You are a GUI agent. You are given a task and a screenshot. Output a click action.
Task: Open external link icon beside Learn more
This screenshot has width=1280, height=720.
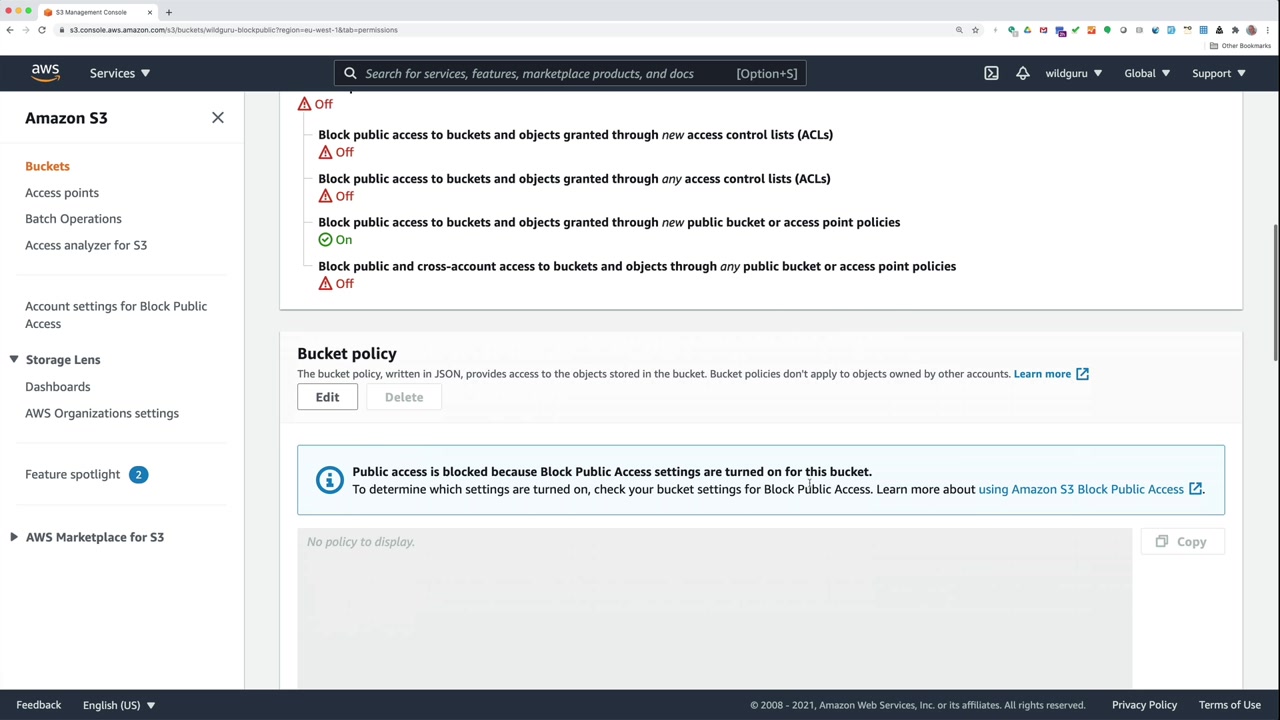point(1082,374)
